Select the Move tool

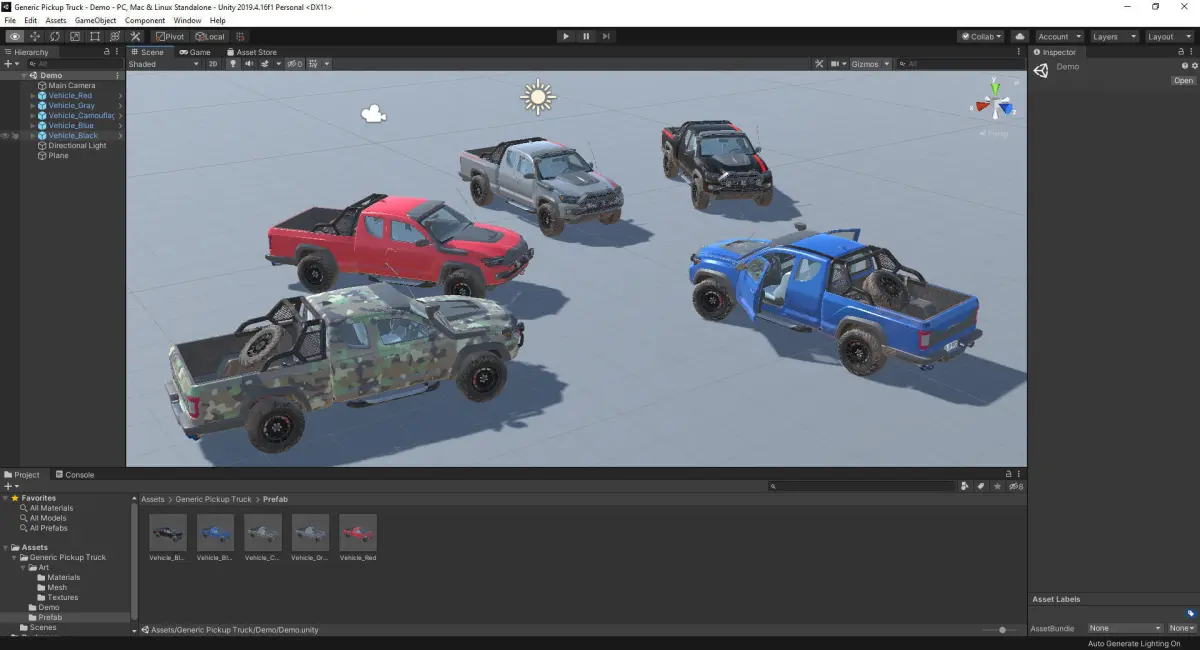click(35, 36)
